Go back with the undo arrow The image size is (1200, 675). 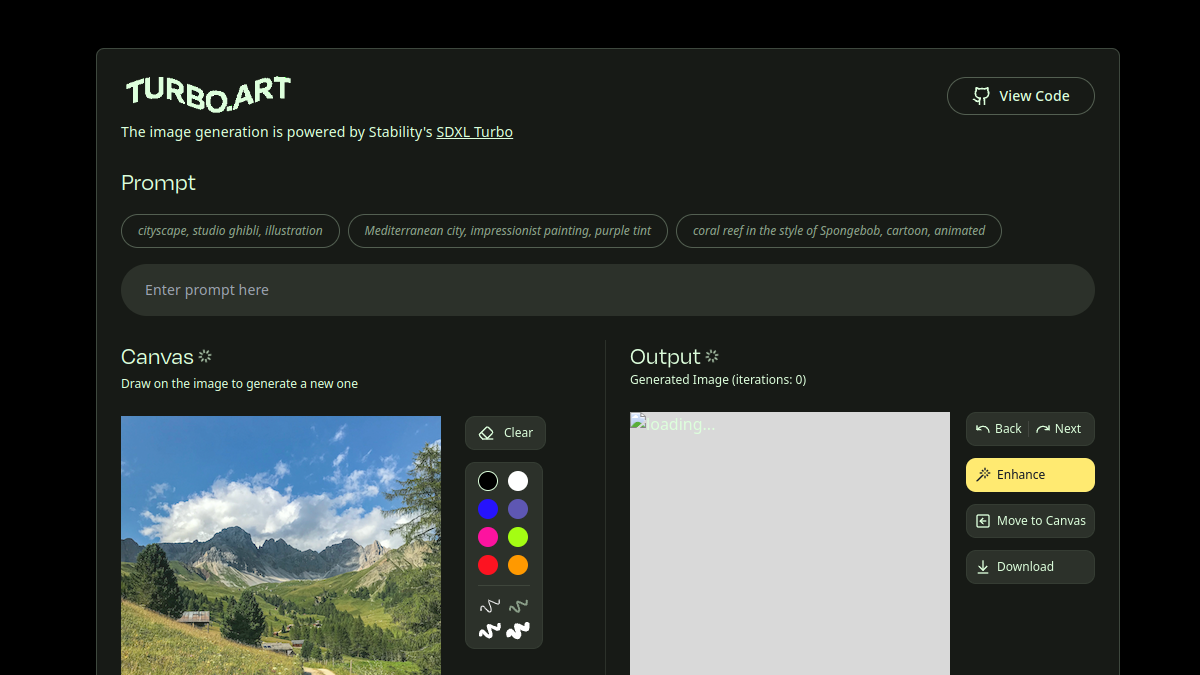[x=999, y=429]
